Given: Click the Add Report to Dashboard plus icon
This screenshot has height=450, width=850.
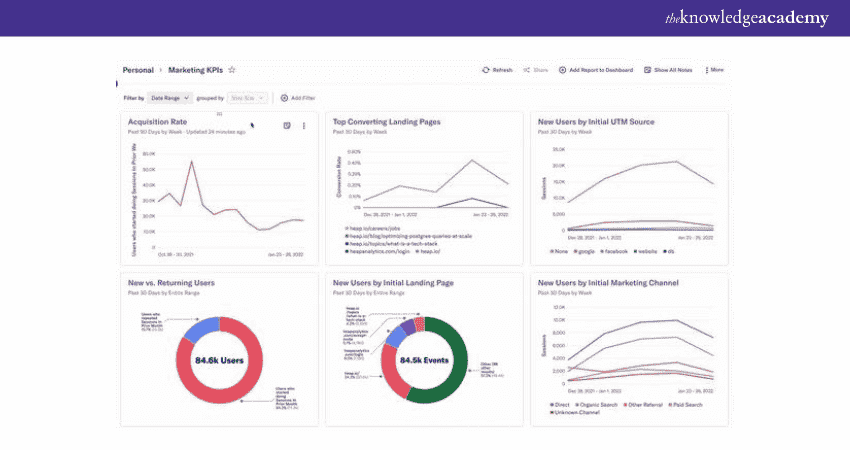Looking at the screenshot, I should click(562, 70).
